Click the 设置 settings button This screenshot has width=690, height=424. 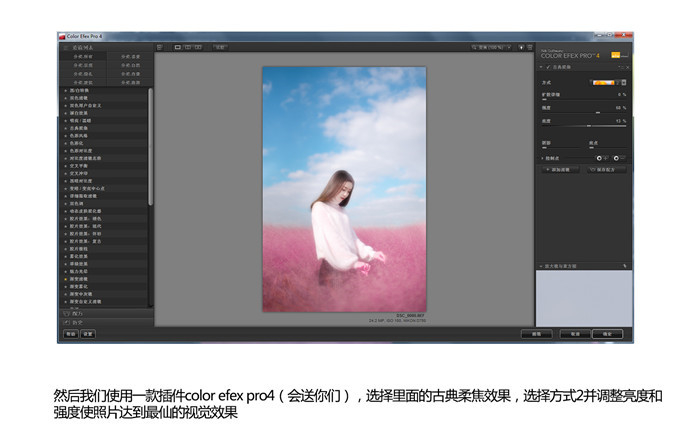(88, 334)
